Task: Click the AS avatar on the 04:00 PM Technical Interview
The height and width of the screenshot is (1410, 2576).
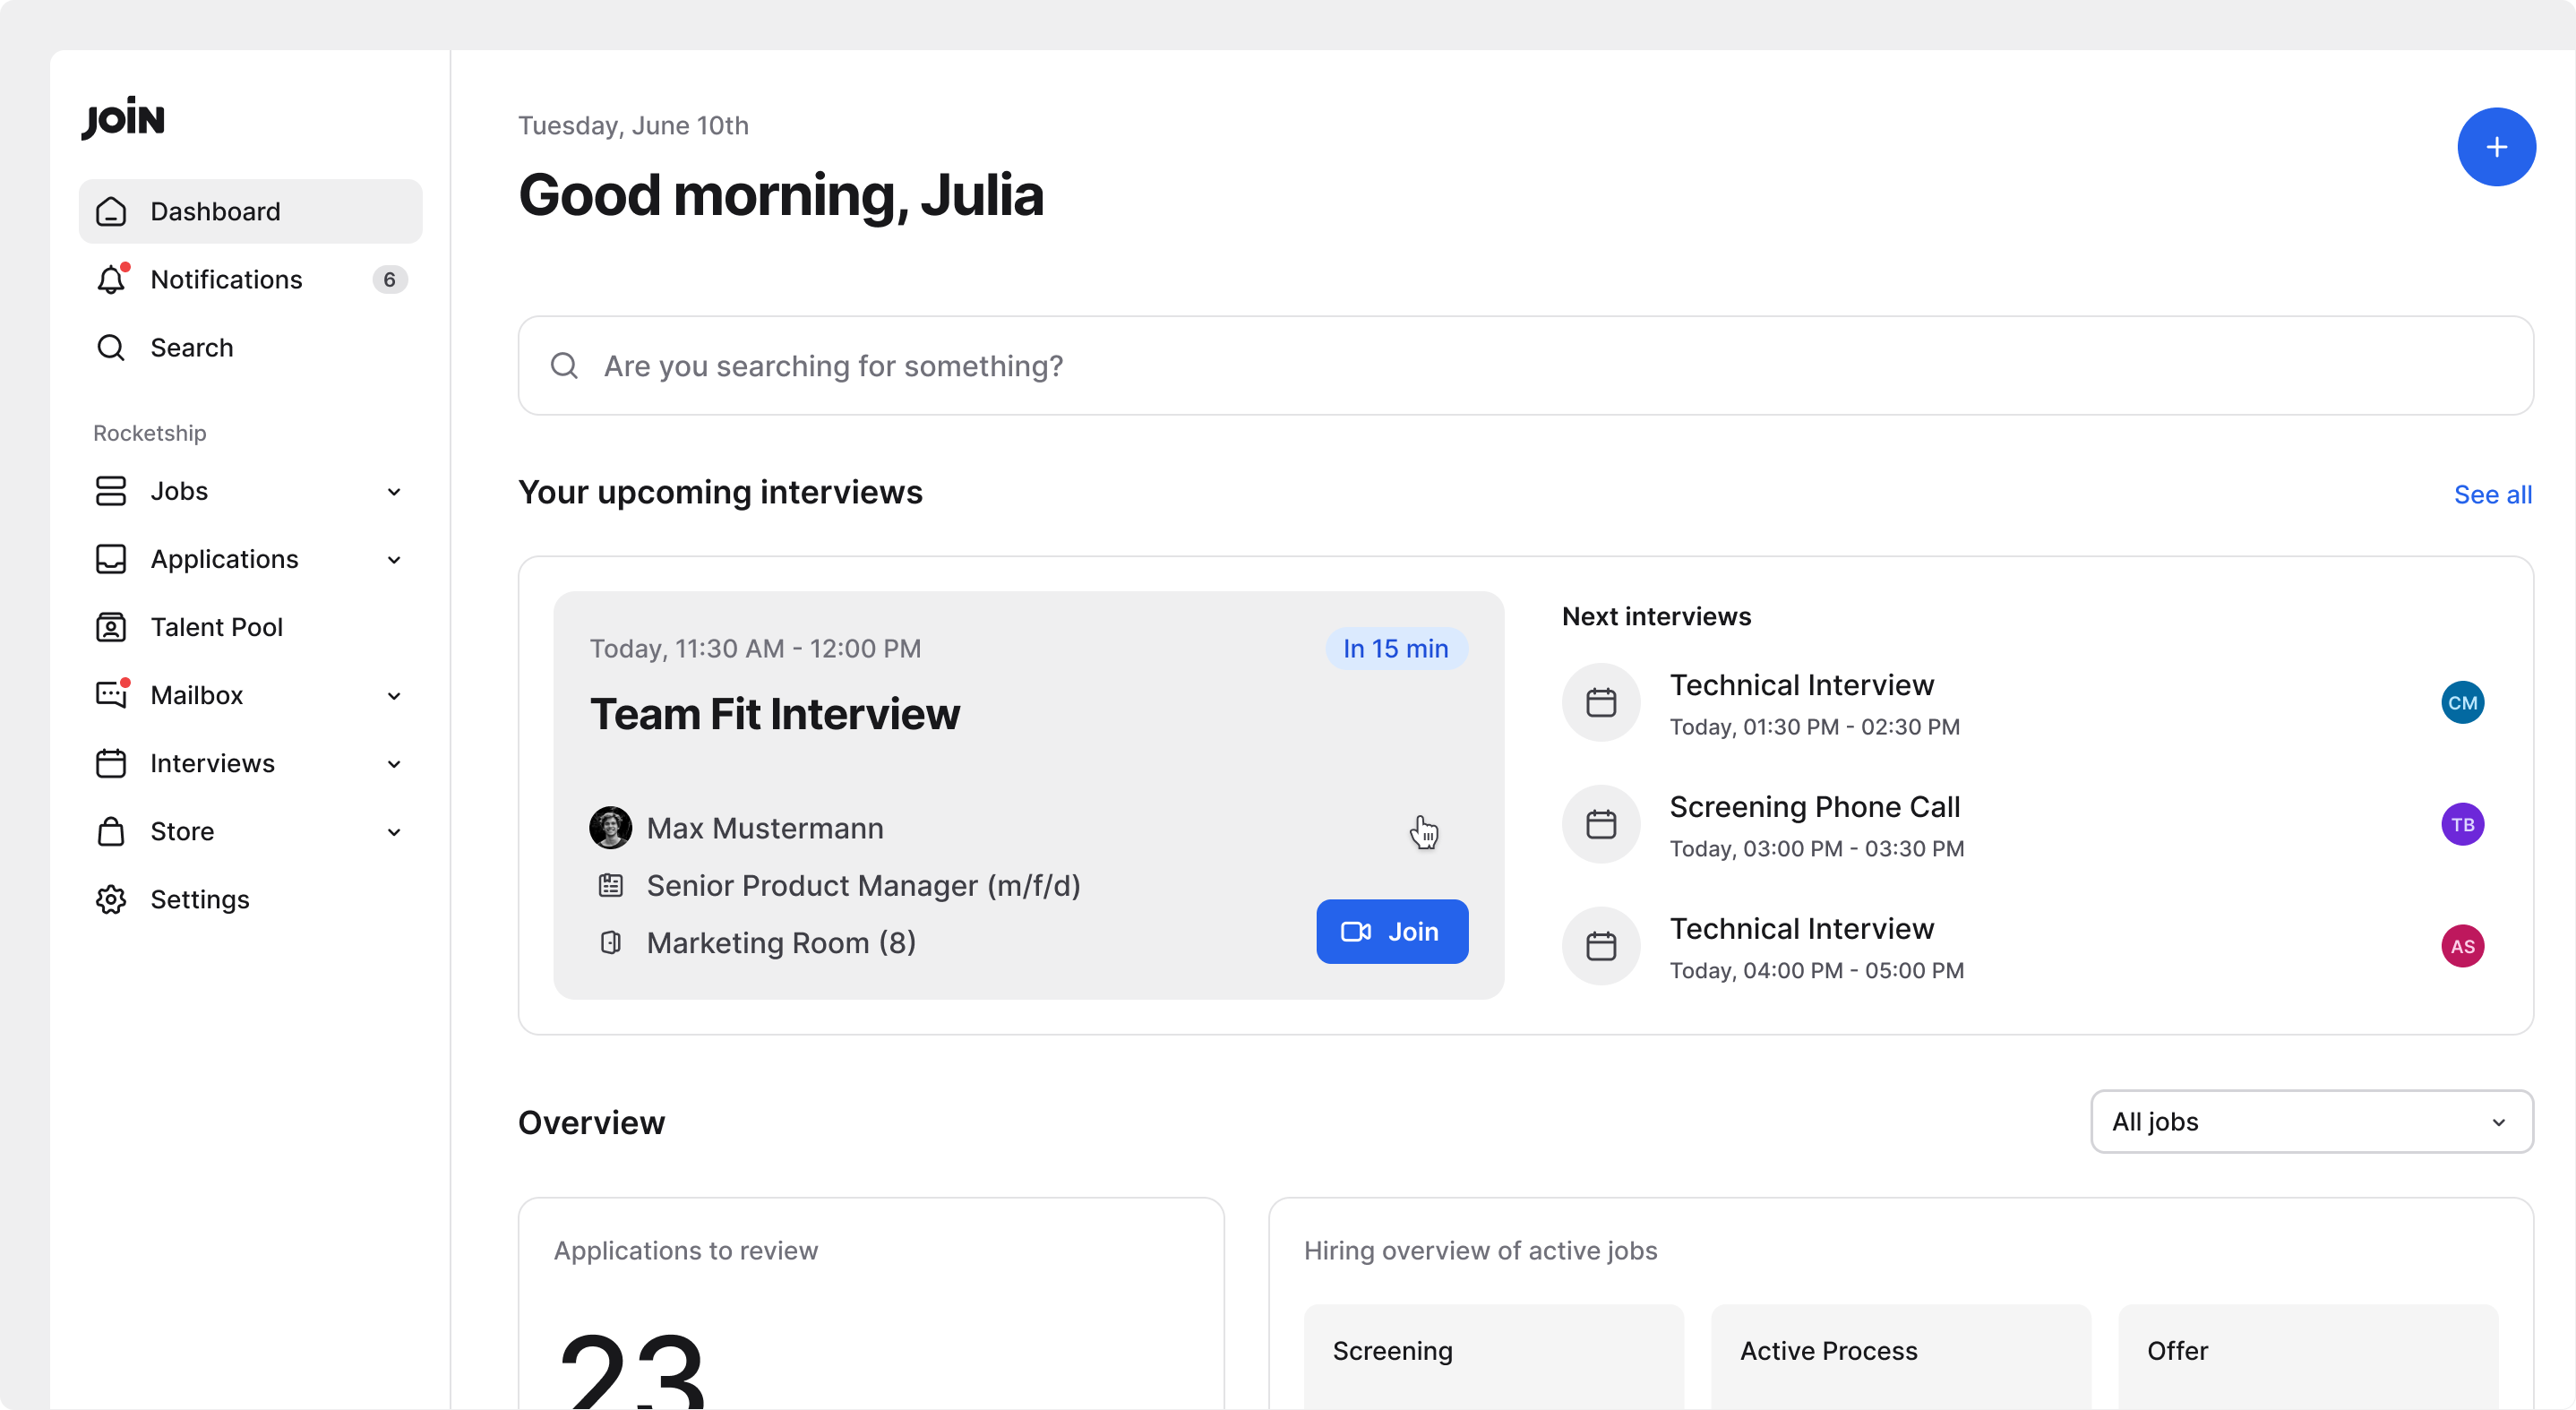Action: pos(2461,946)
